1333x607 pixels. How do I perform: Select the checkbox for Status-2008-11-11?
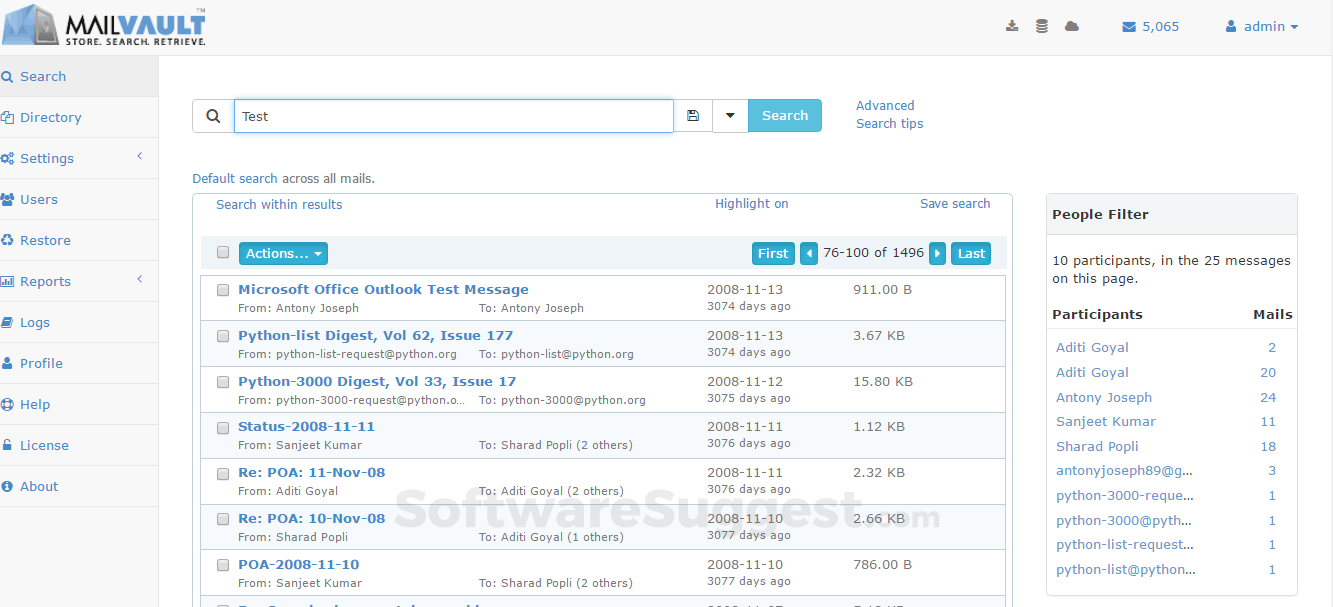point(222,427)
